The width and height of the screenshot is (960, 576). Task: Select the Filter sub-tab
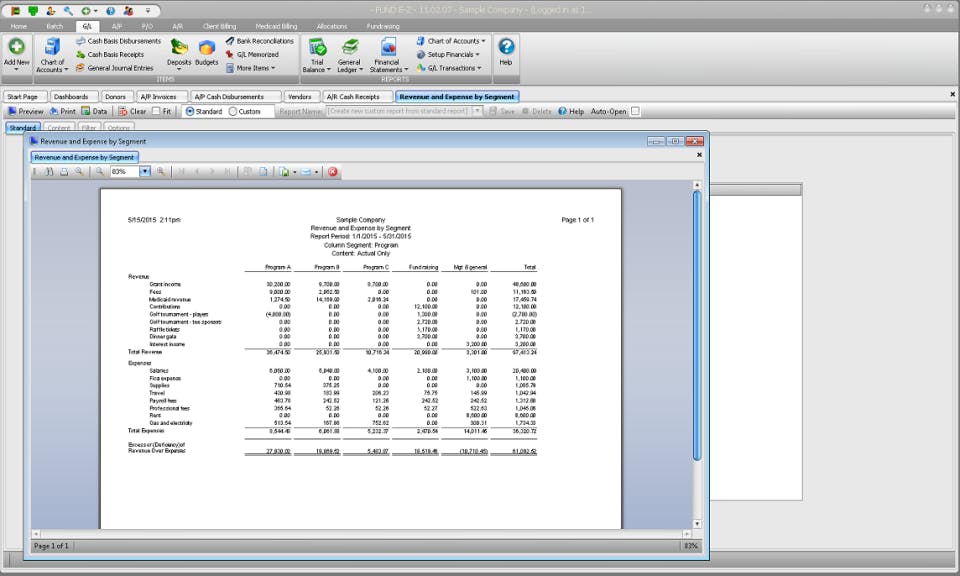tap(89, 128)
